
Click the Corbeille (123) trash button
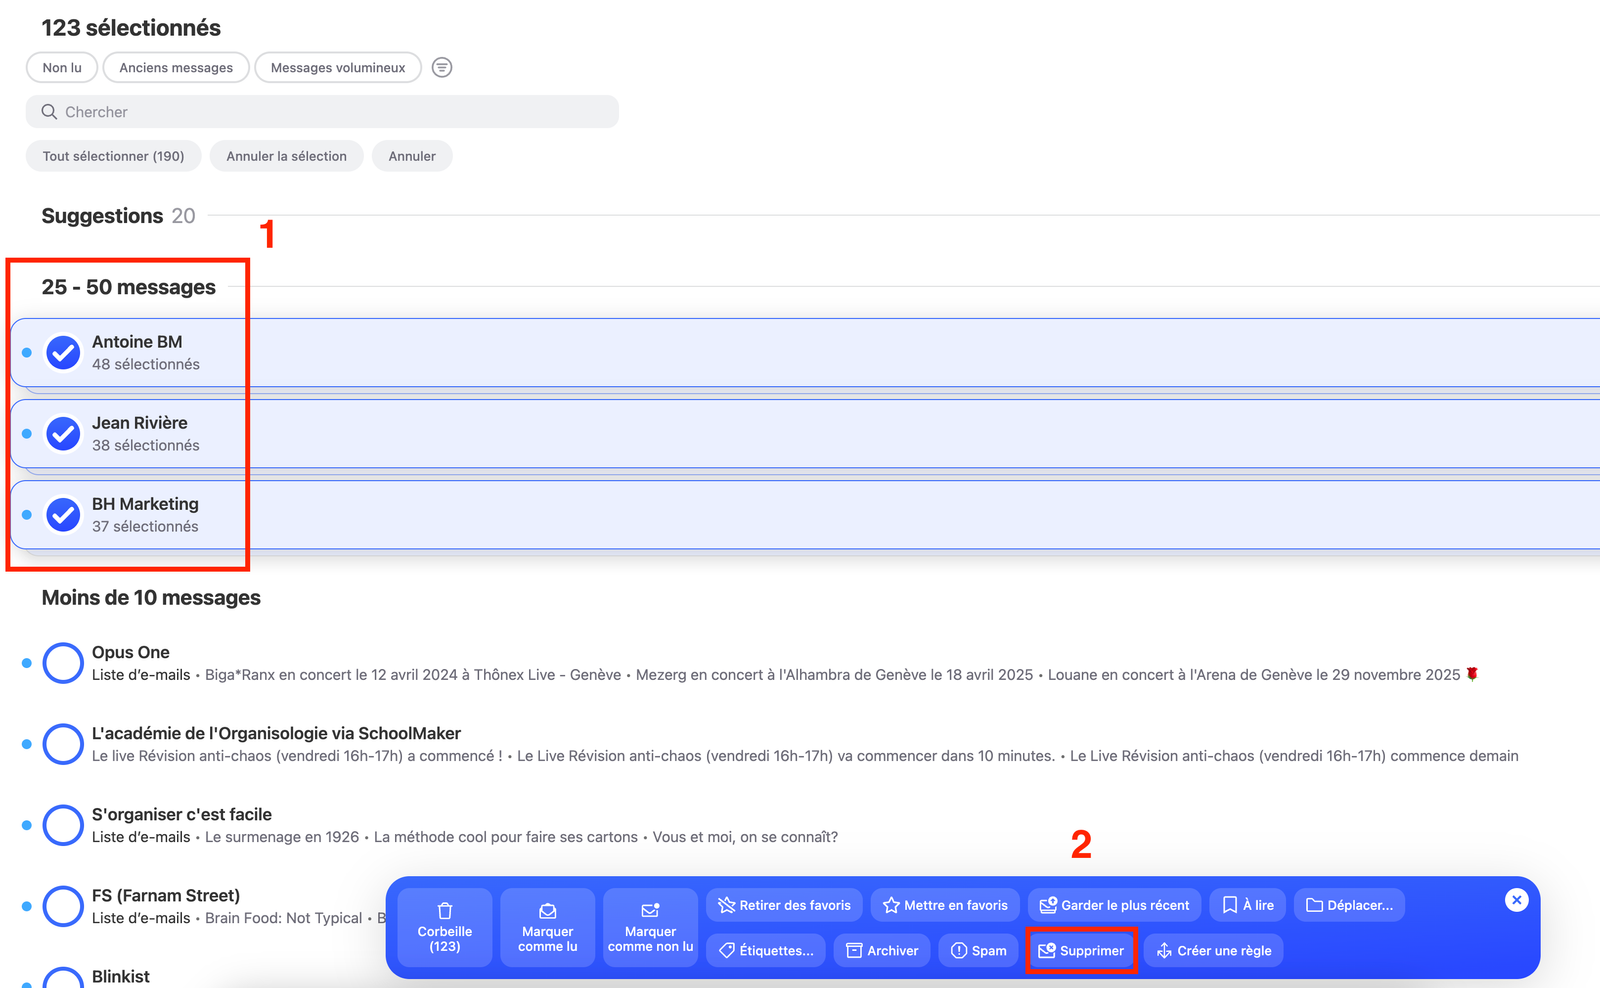445,927
